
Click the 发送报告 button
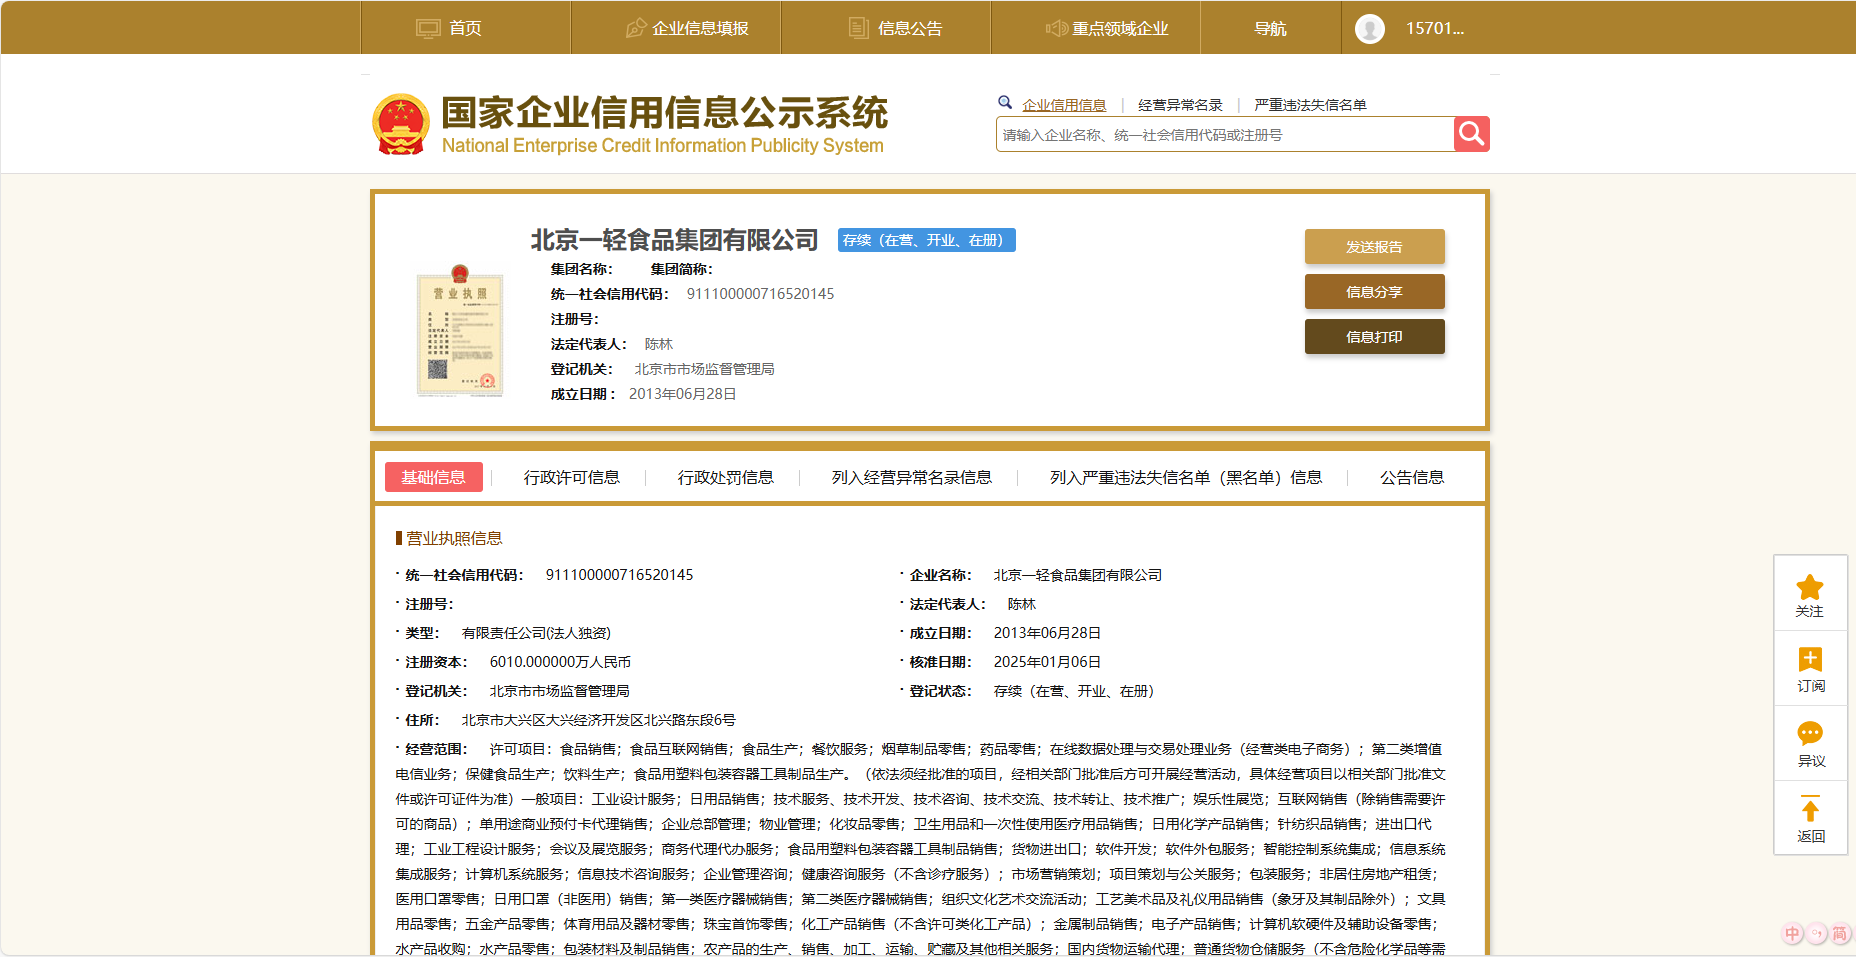1374,247
